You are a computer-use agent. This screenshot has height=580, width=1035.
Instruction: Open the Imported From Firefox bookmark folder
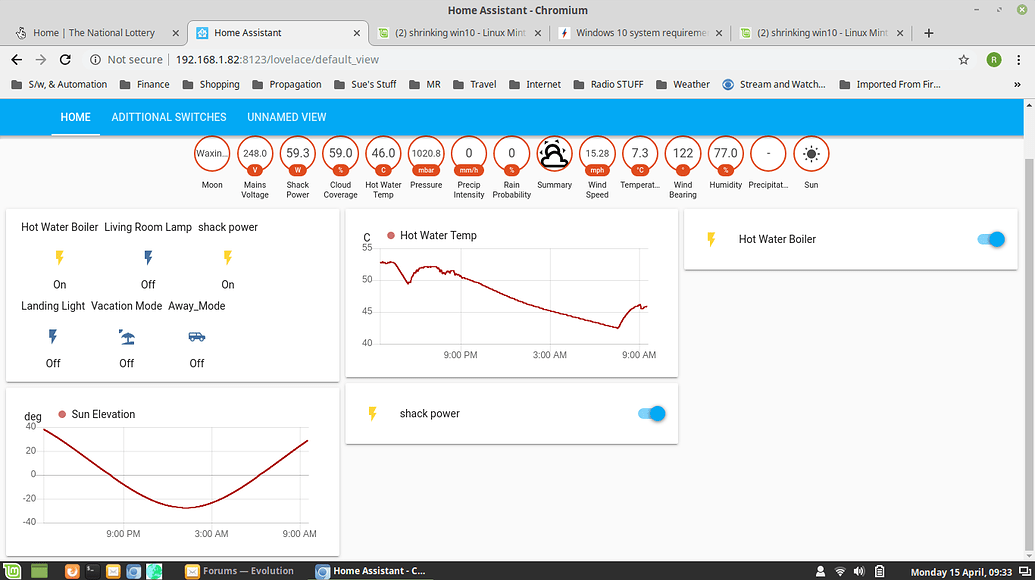(890, 84)
